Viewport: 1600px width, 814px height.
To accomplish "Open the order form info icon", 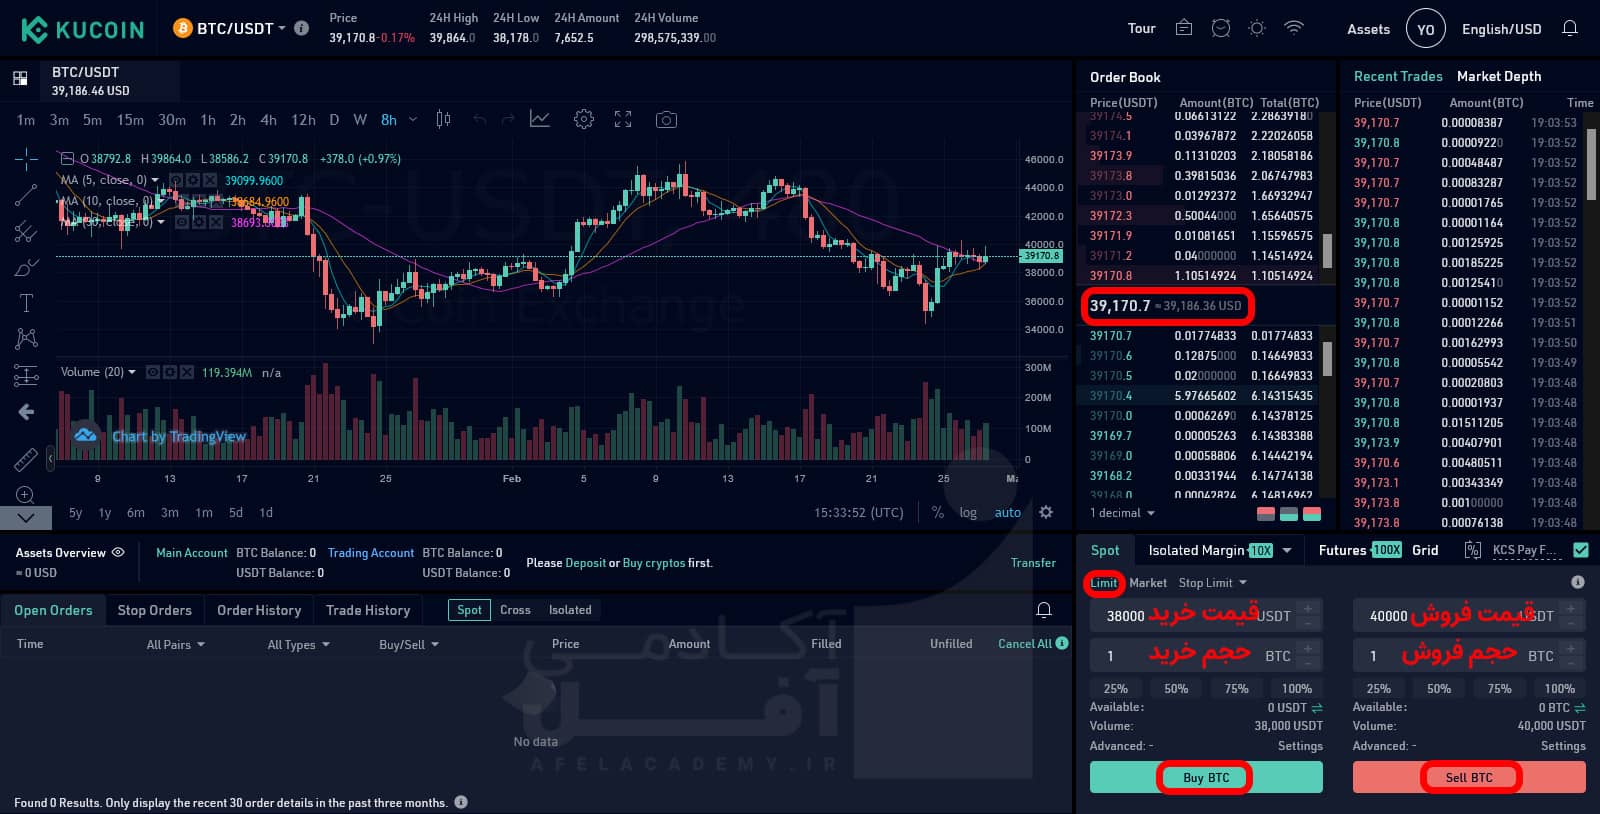I will click(x=1578, y=582).
